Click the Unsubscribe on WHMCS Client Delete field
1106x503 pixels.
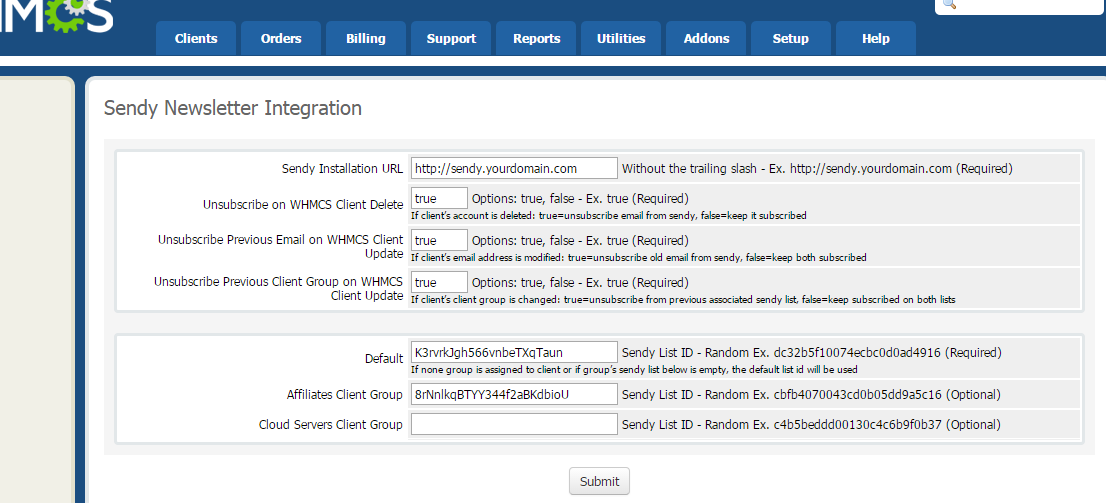tap(439, 198)
